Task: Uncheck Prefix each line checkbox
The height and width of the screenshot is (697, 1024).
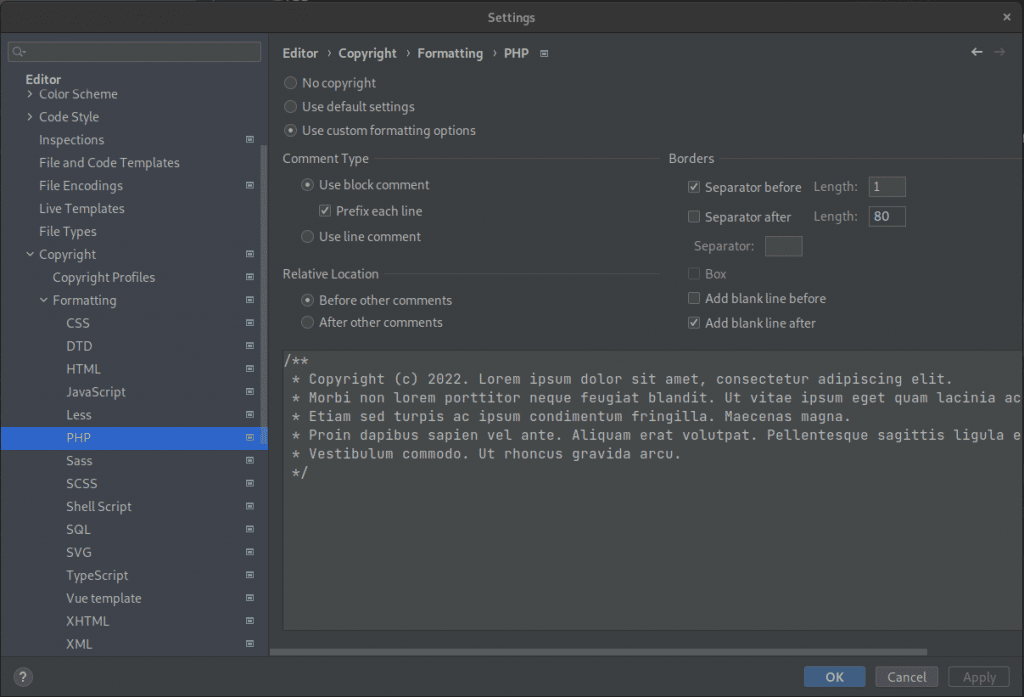Action: 325,210
